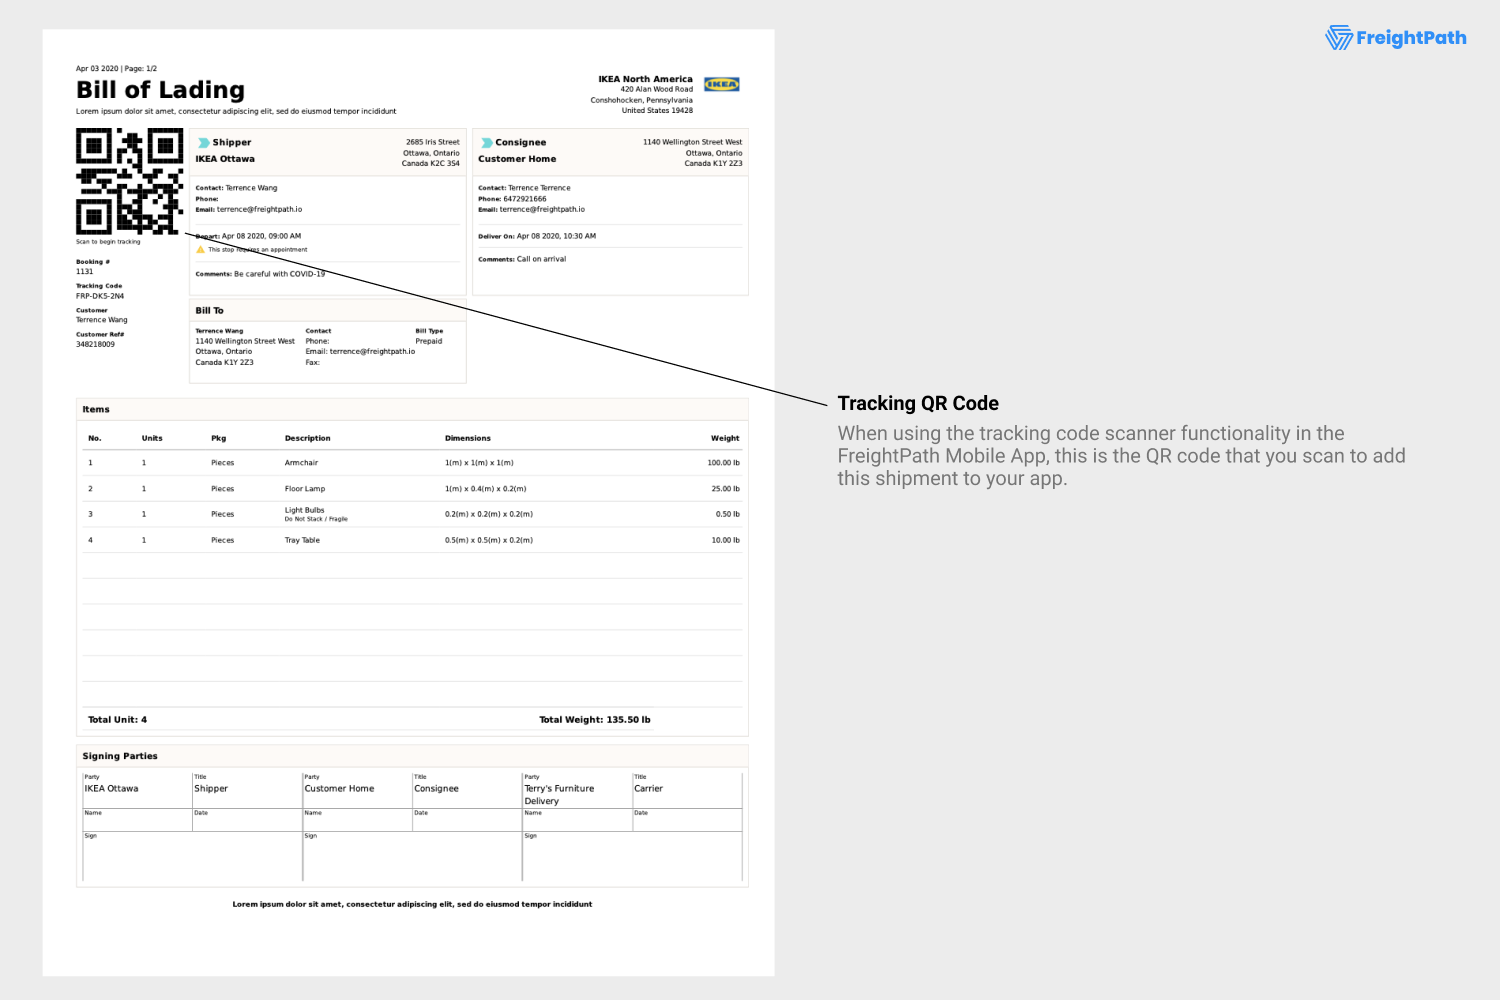This screenshot has width=1500, height=1000.
Task: Click the 'Call on arrival' comment
Action: click(541, 259)
